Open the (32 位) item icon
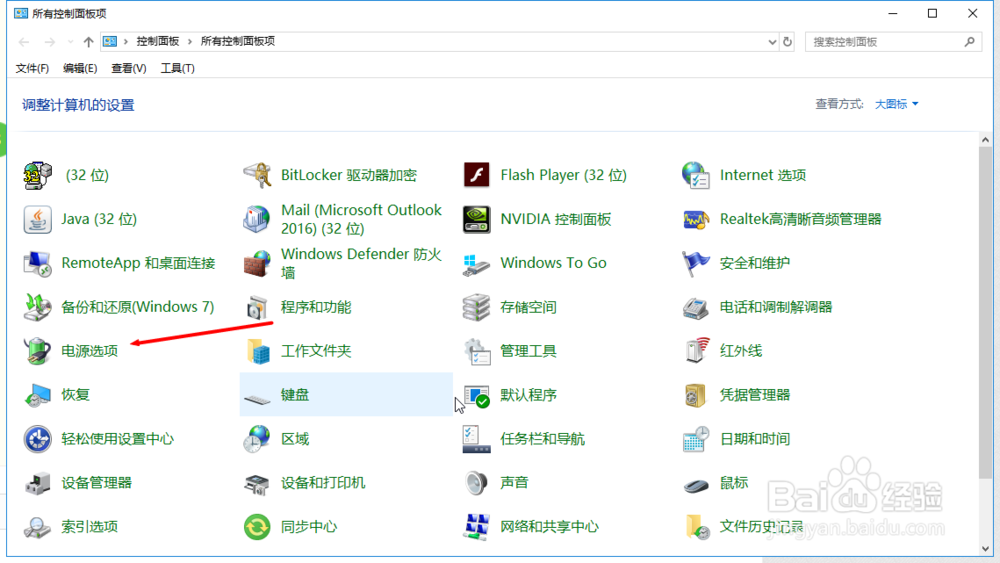This screenshot has height=563, width=1000. (37, 175)
